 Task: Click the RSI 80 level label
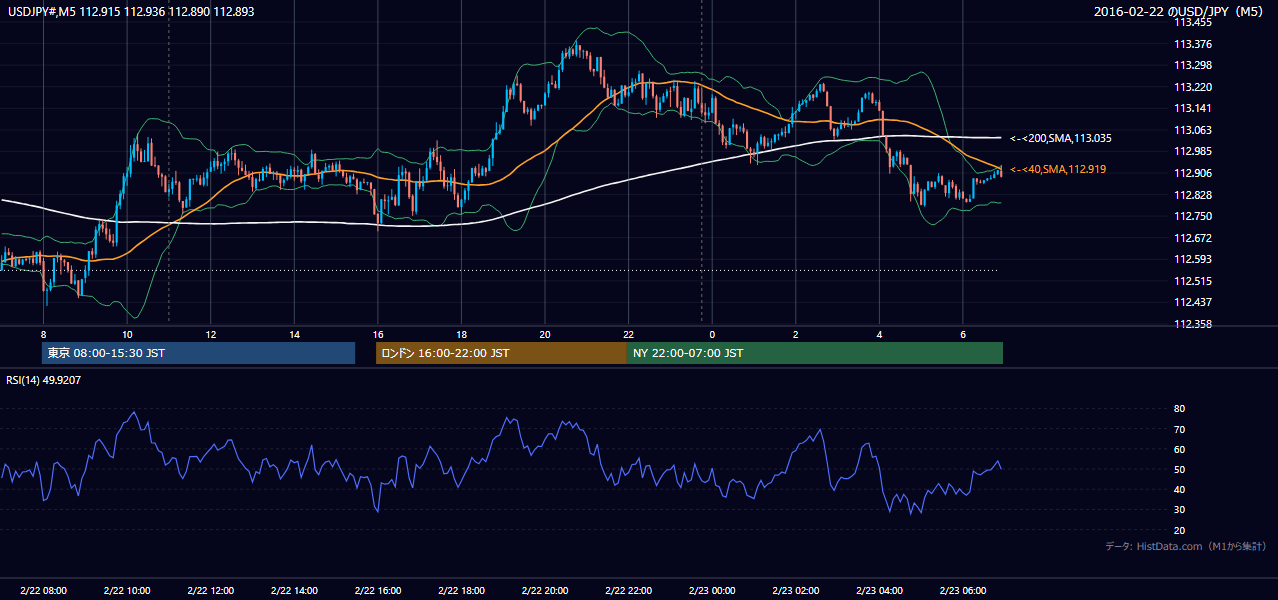(1180, 409)
